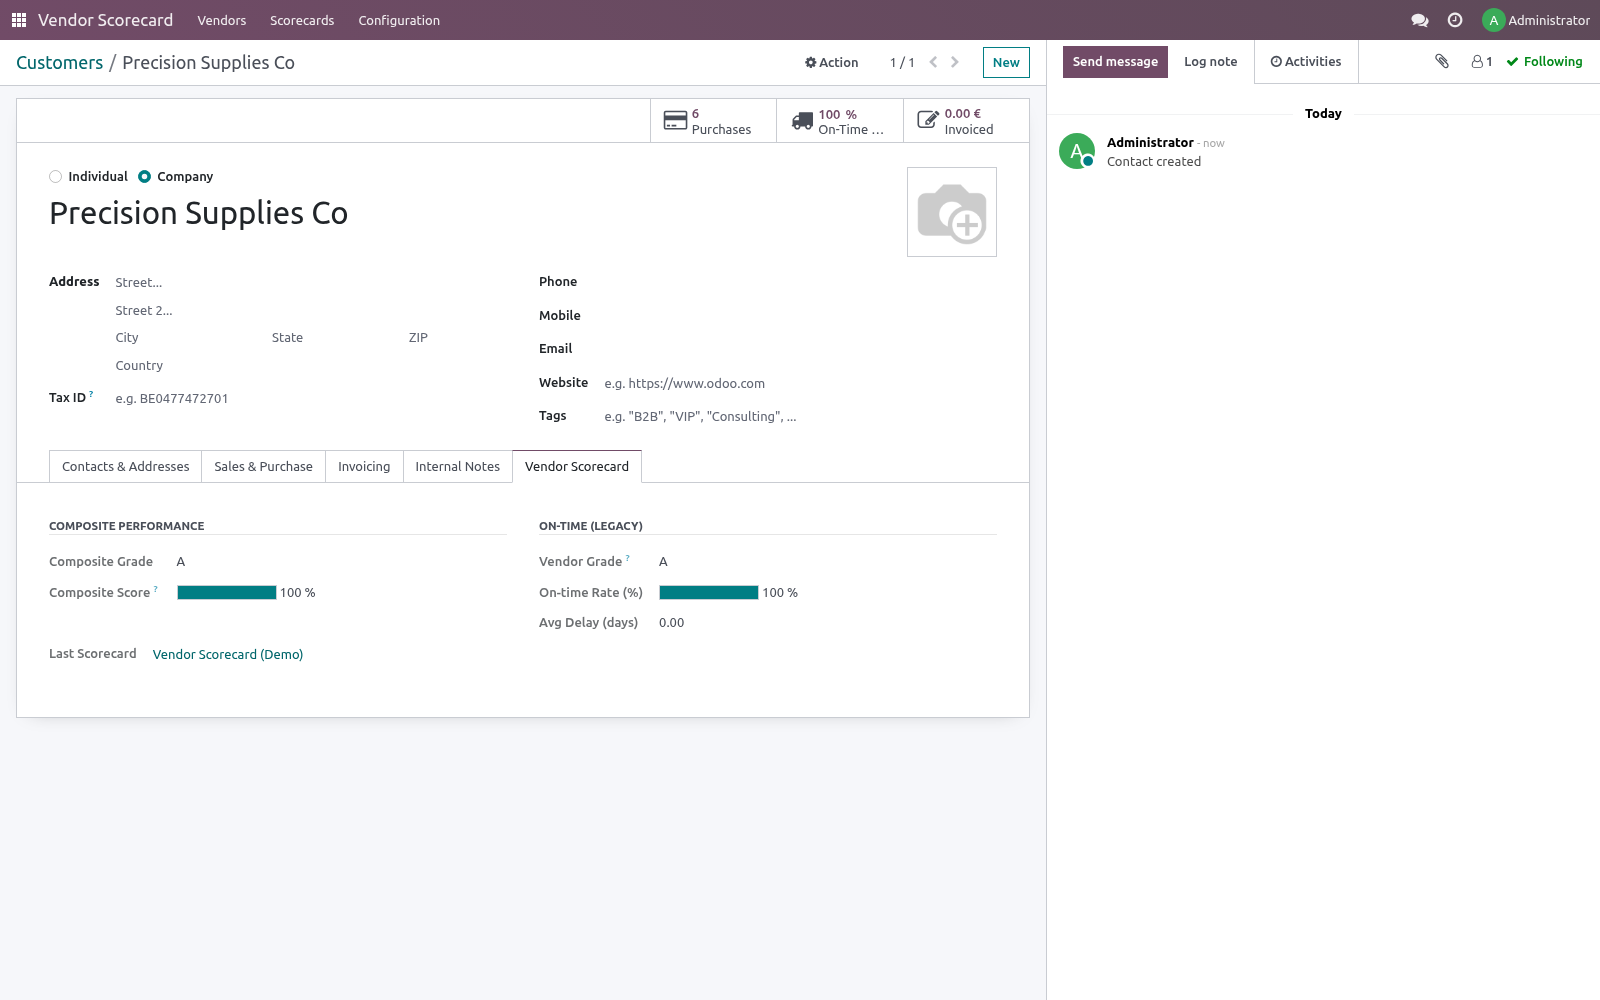This screenshot has height=1000, width=1600.
Task: Show Vendor Grade help tooltip mark
Action: (x=628, y=558)
